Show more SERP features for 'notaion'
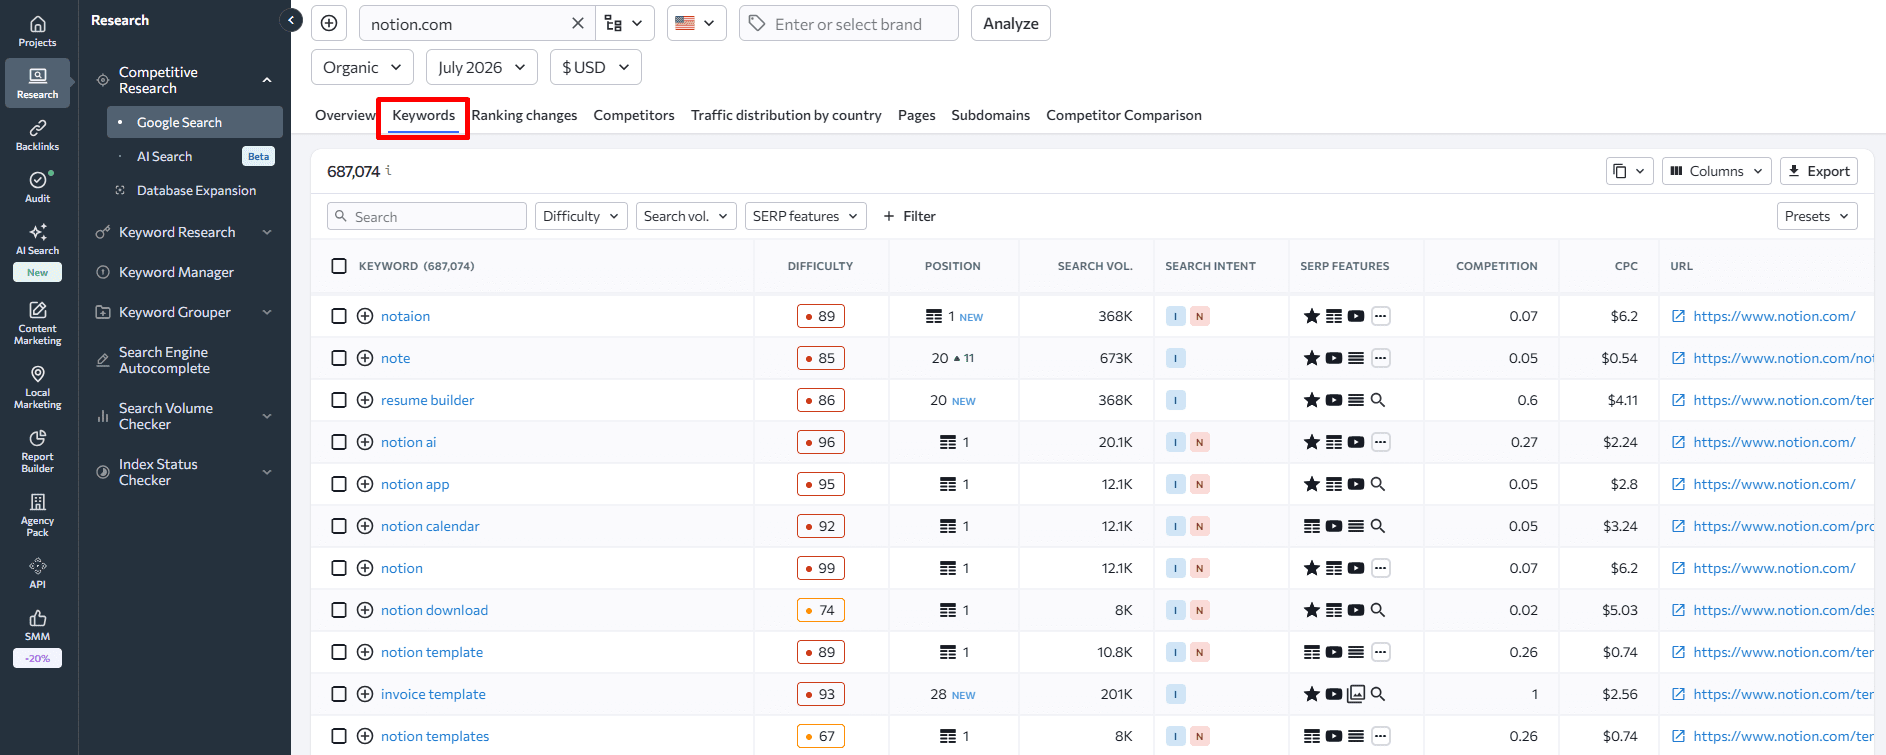This screenshot has width=1886, height=755. coord(1380,316)
